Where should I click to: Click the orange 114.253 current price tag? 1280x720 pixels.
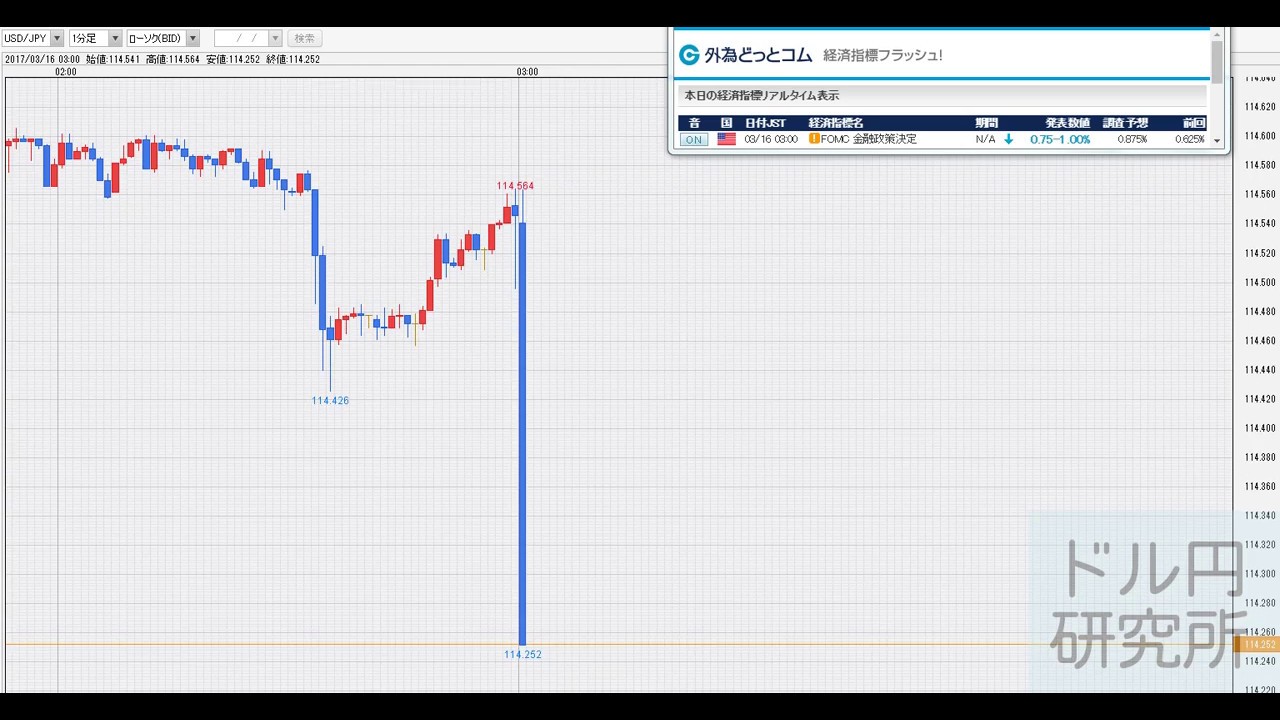1259,644
